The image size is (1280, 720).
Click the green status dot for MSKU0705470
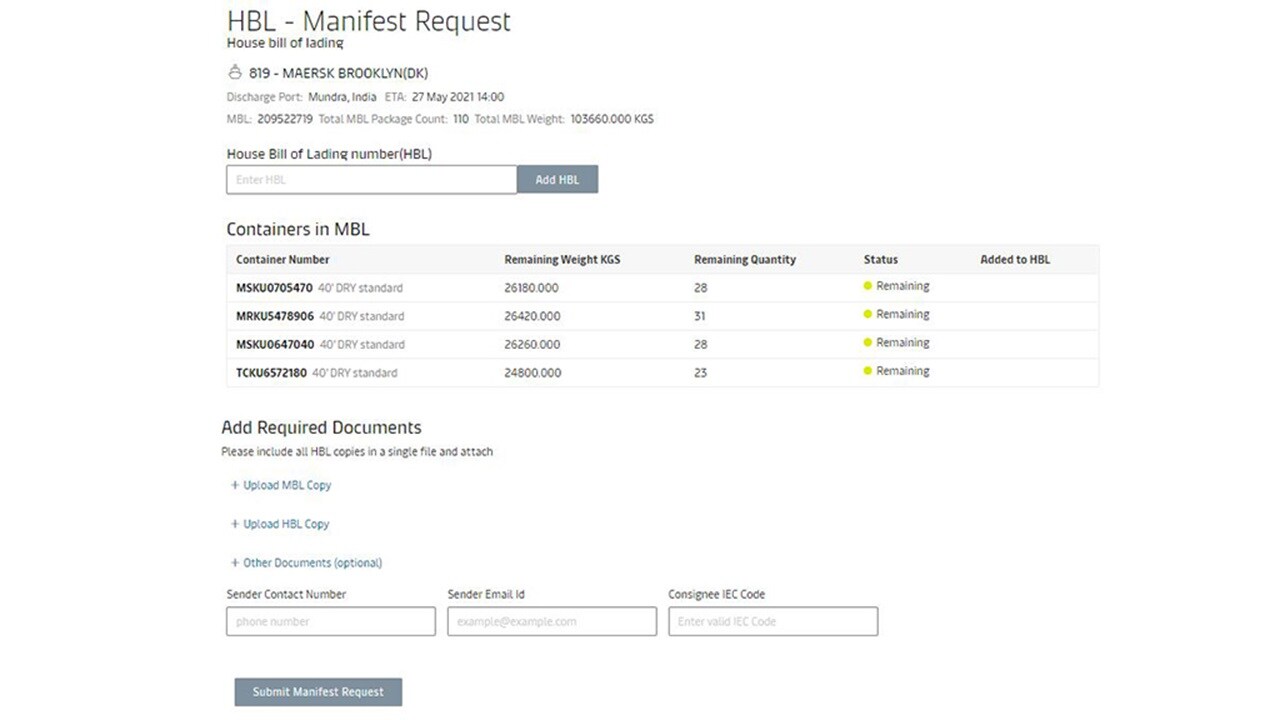coord(866,286)
